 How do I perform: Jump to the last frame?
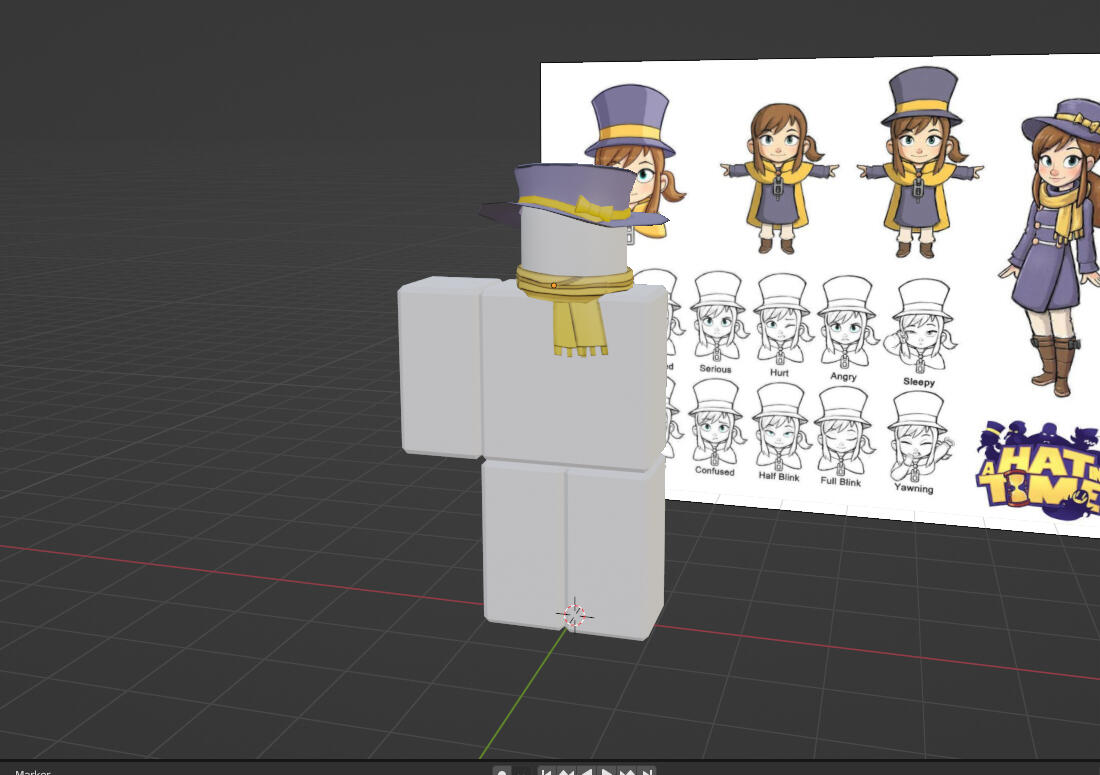coord(647,772)
